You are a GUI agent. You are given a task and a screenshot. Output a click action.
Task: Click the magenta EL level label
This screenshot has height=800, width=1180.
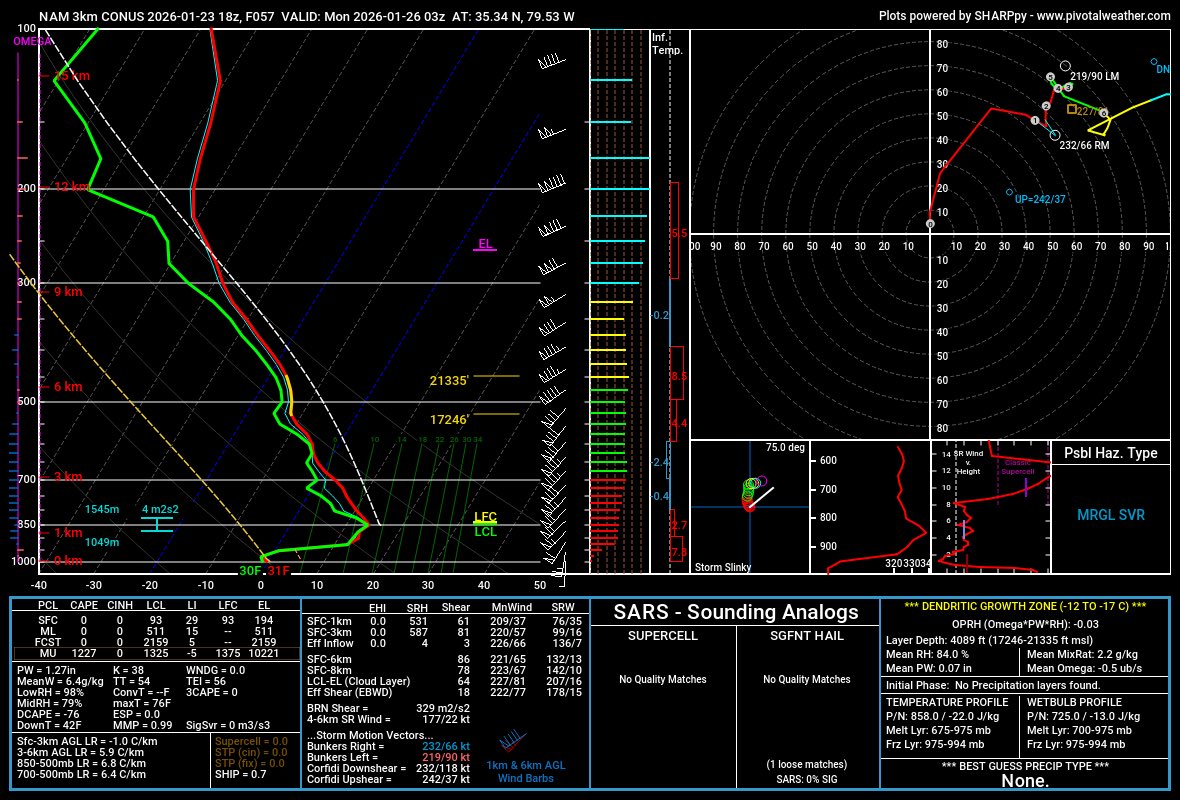485,244
